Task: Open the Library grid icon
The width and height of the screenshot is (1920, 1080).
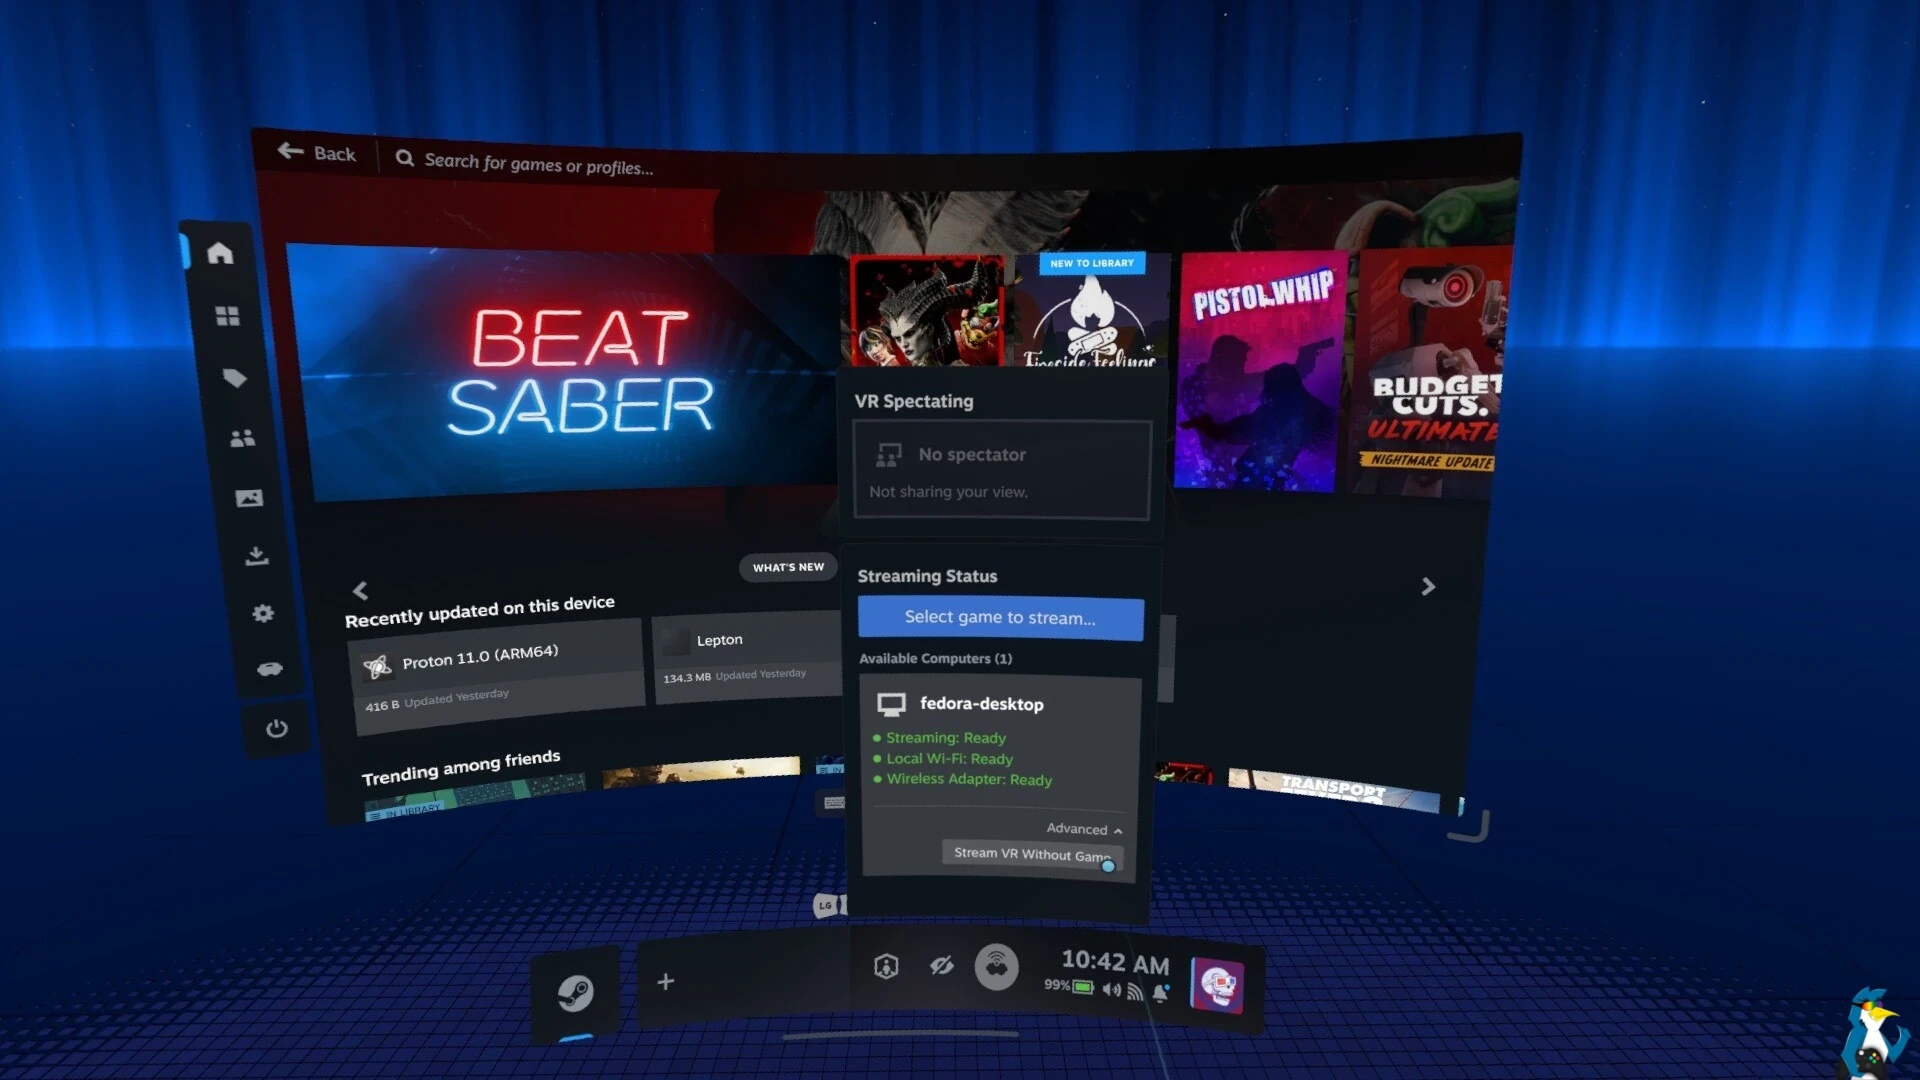Action: tap(228, 316)
